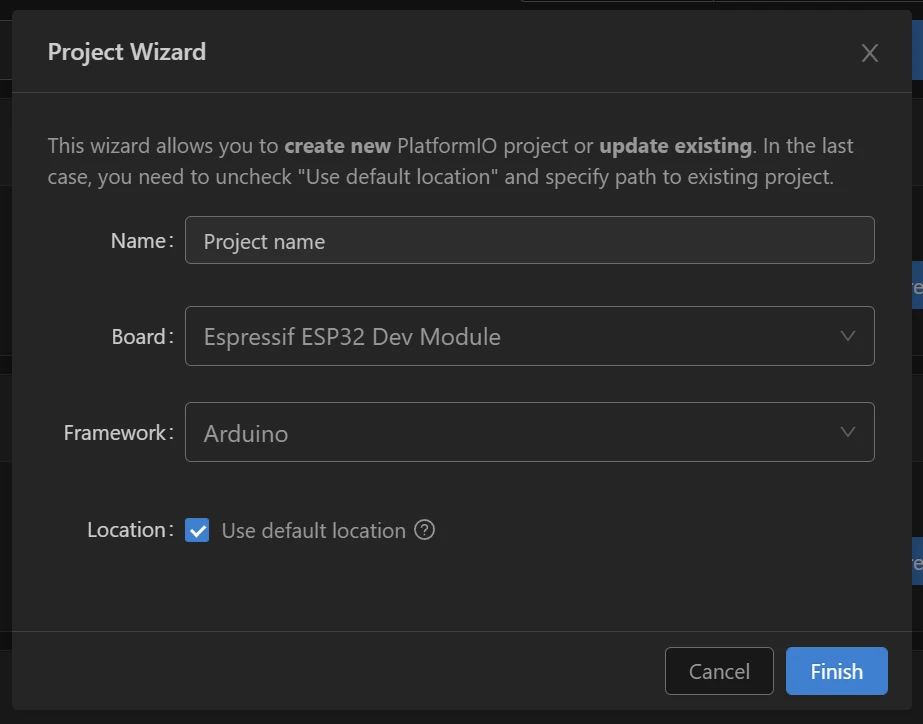Image resolution: width=923 pixels, height=724 pixels.
Task: Click the "Use default location" label text
Action: point(313,531)
